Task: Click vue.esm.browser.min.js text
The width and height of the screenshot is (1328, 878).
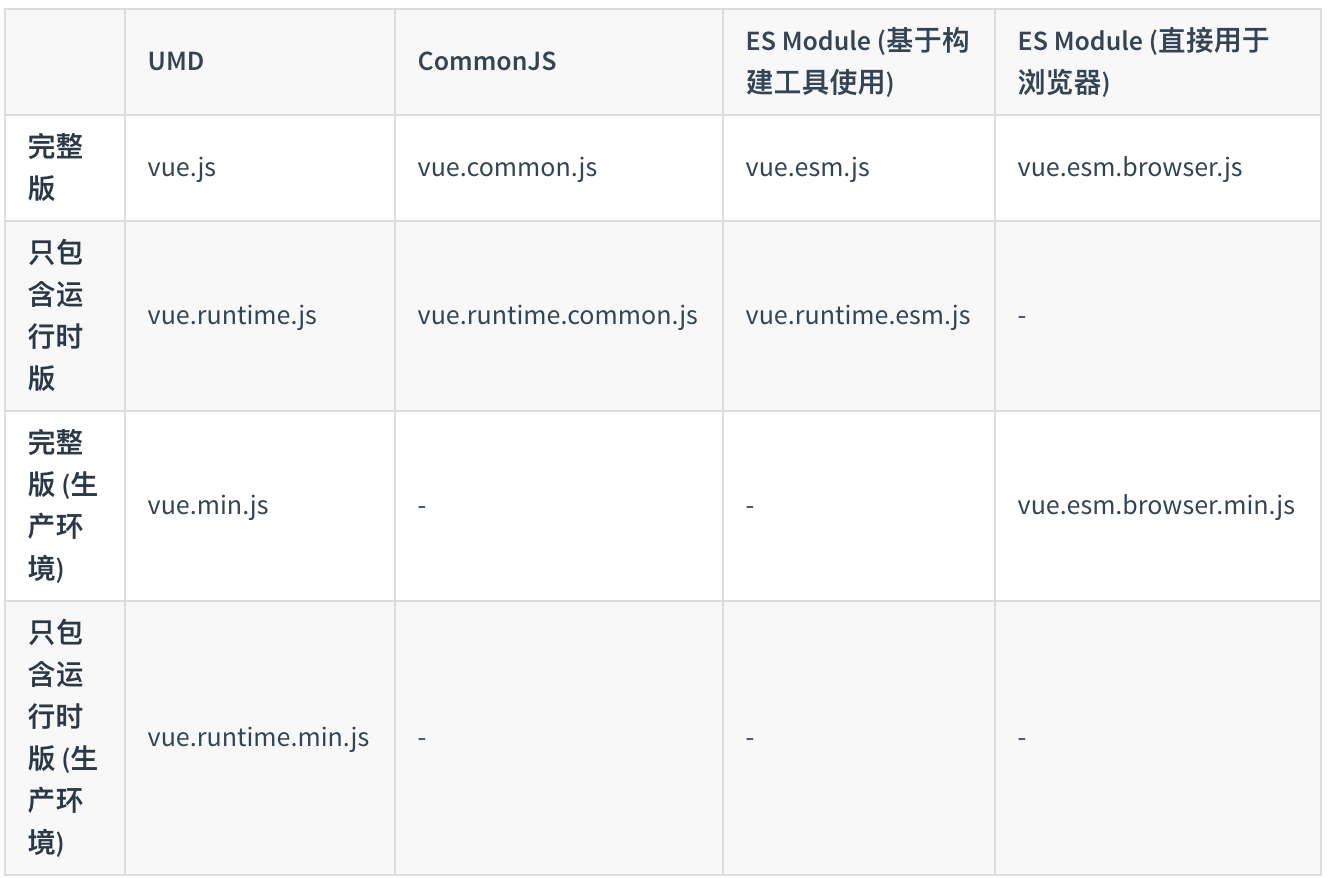Action: pyautogui.click(x=1156, y=505)
